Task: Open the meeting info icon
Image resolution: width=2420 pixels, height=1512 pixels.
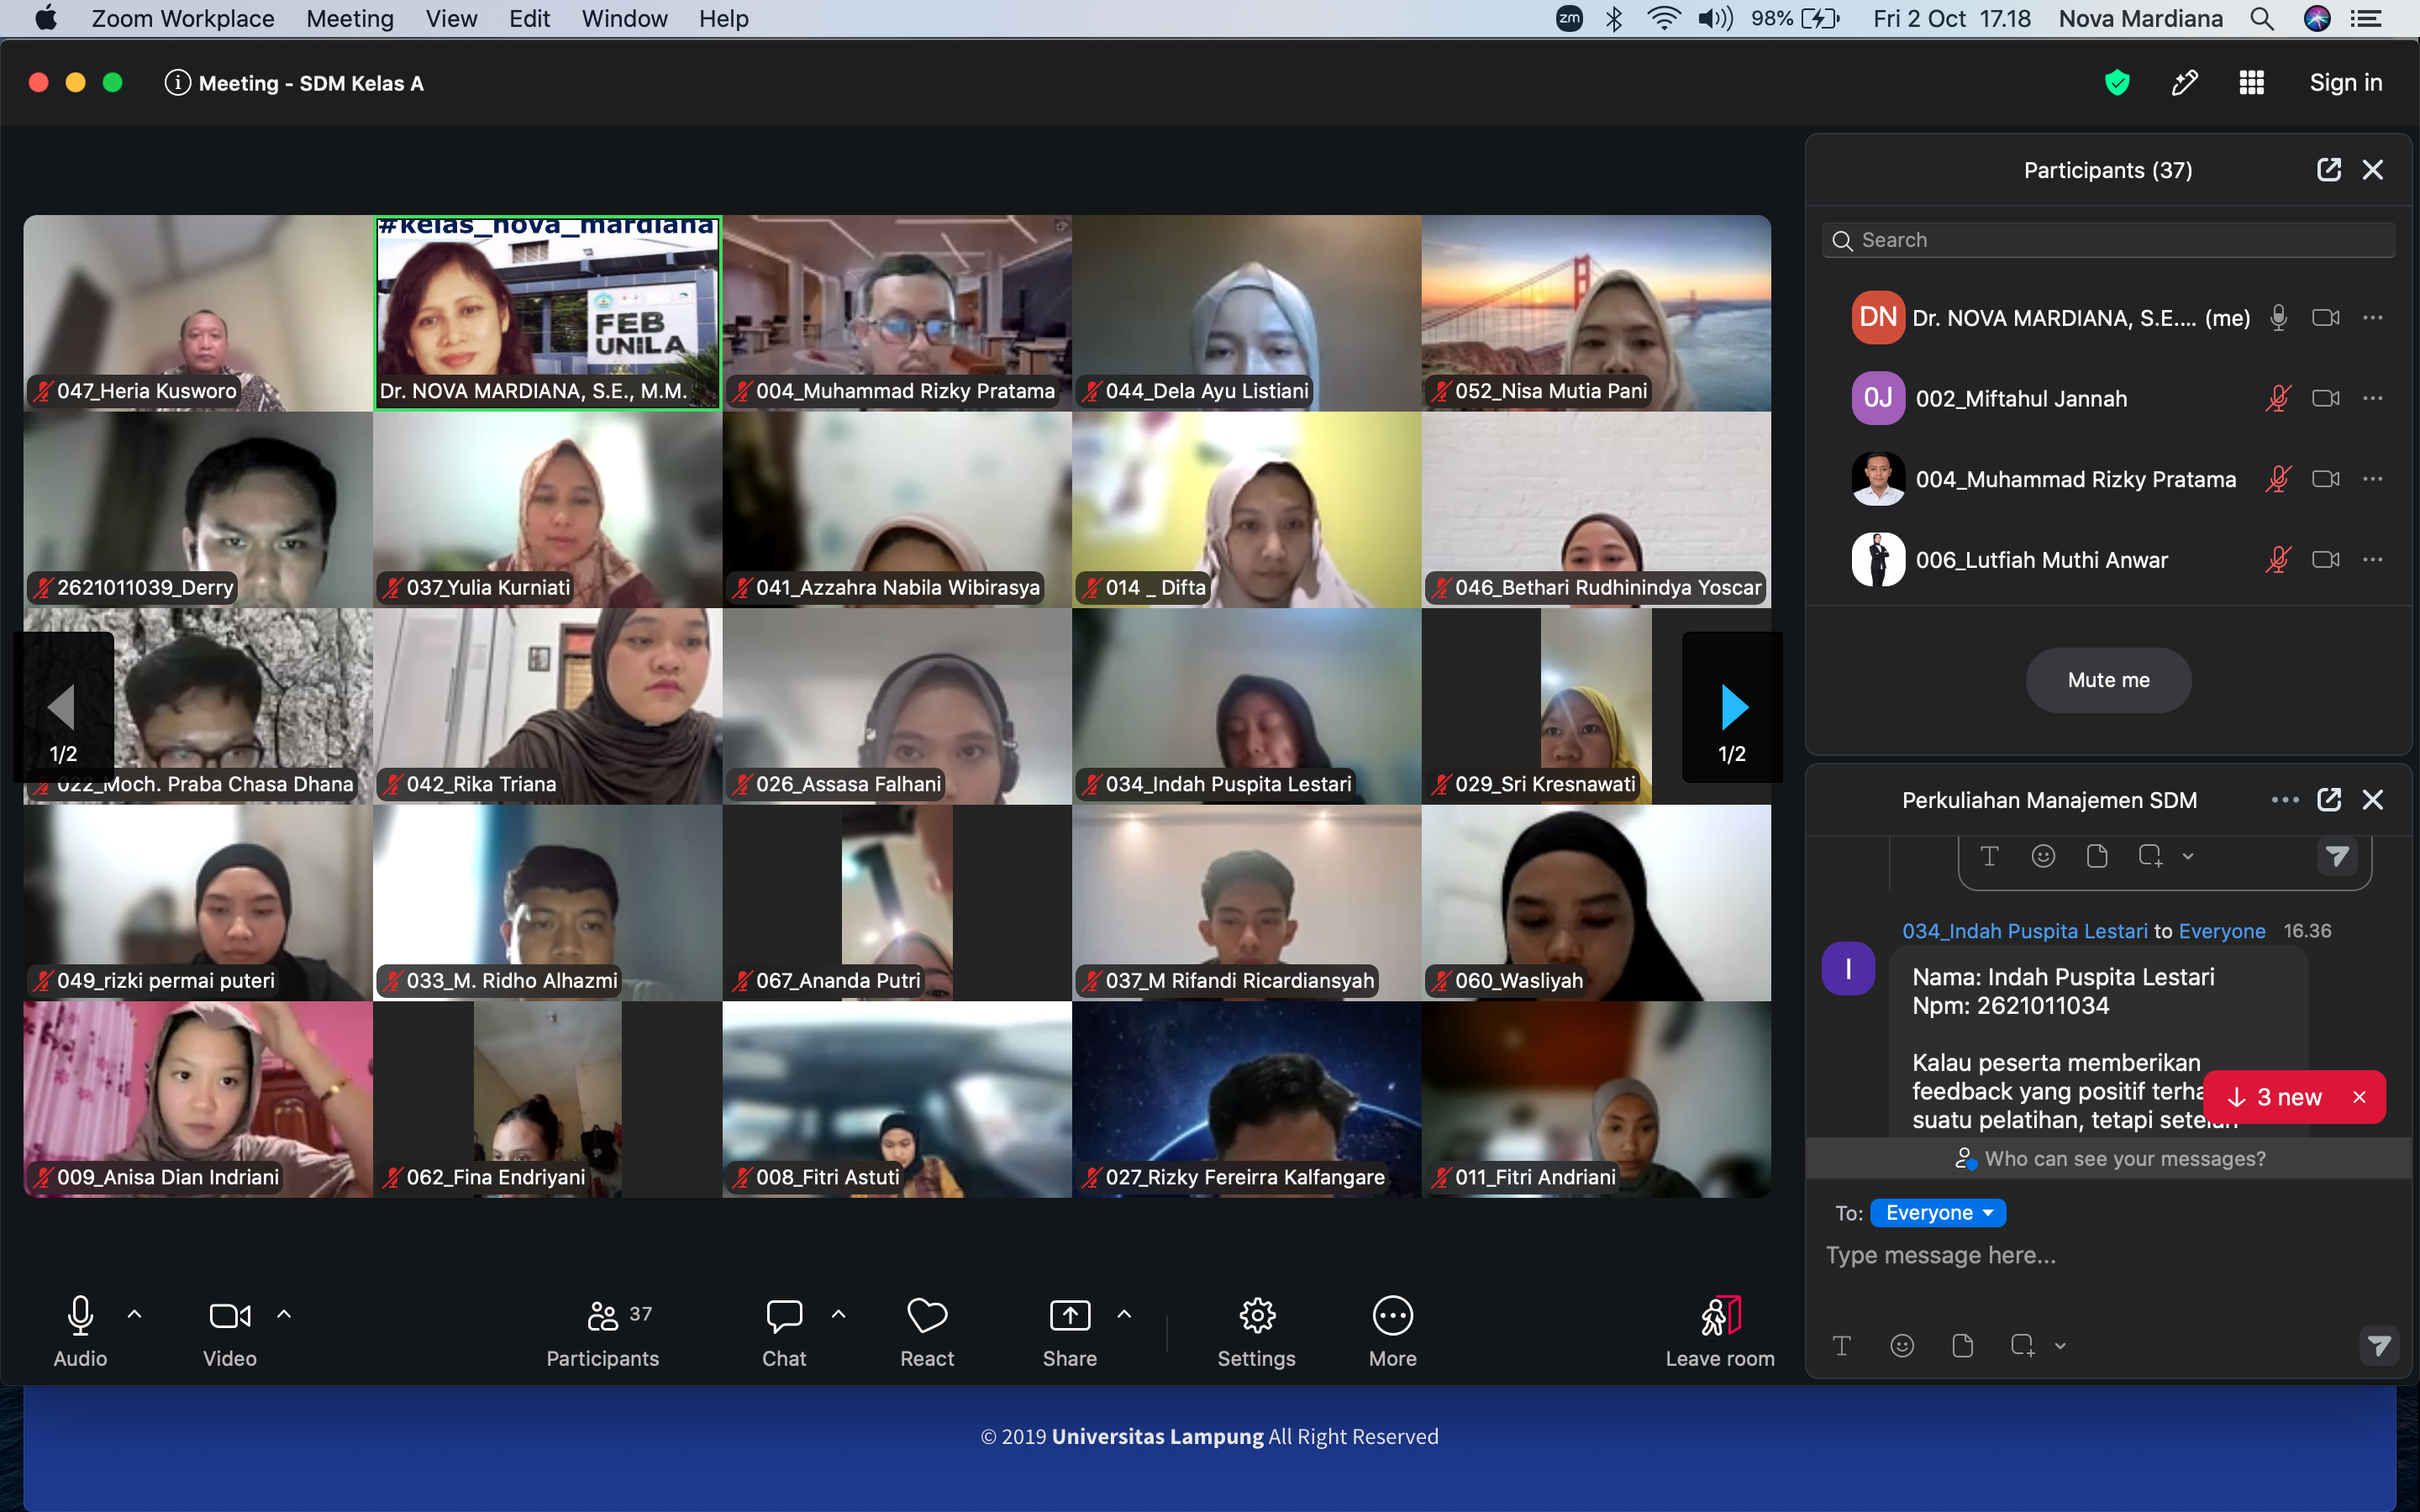Action: (x=177, y=83)
